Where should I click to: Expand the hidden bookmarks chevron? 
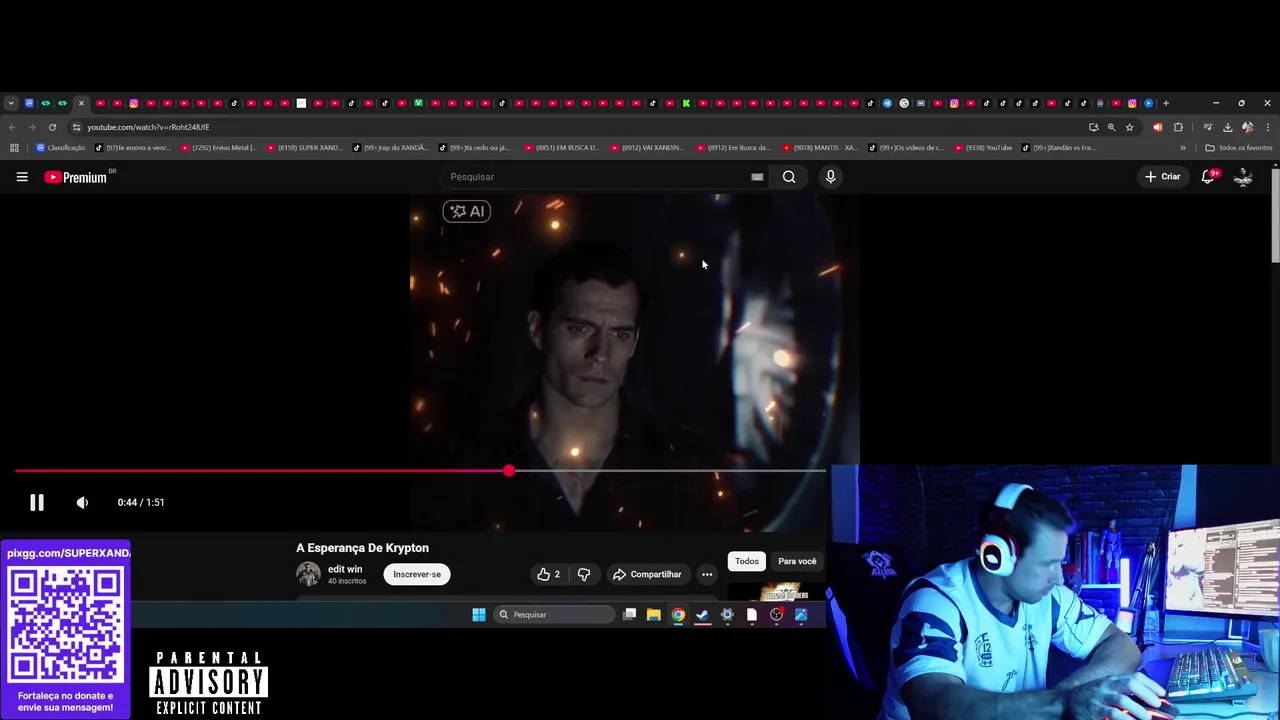pyautogui.click(x=1183, y=148)
